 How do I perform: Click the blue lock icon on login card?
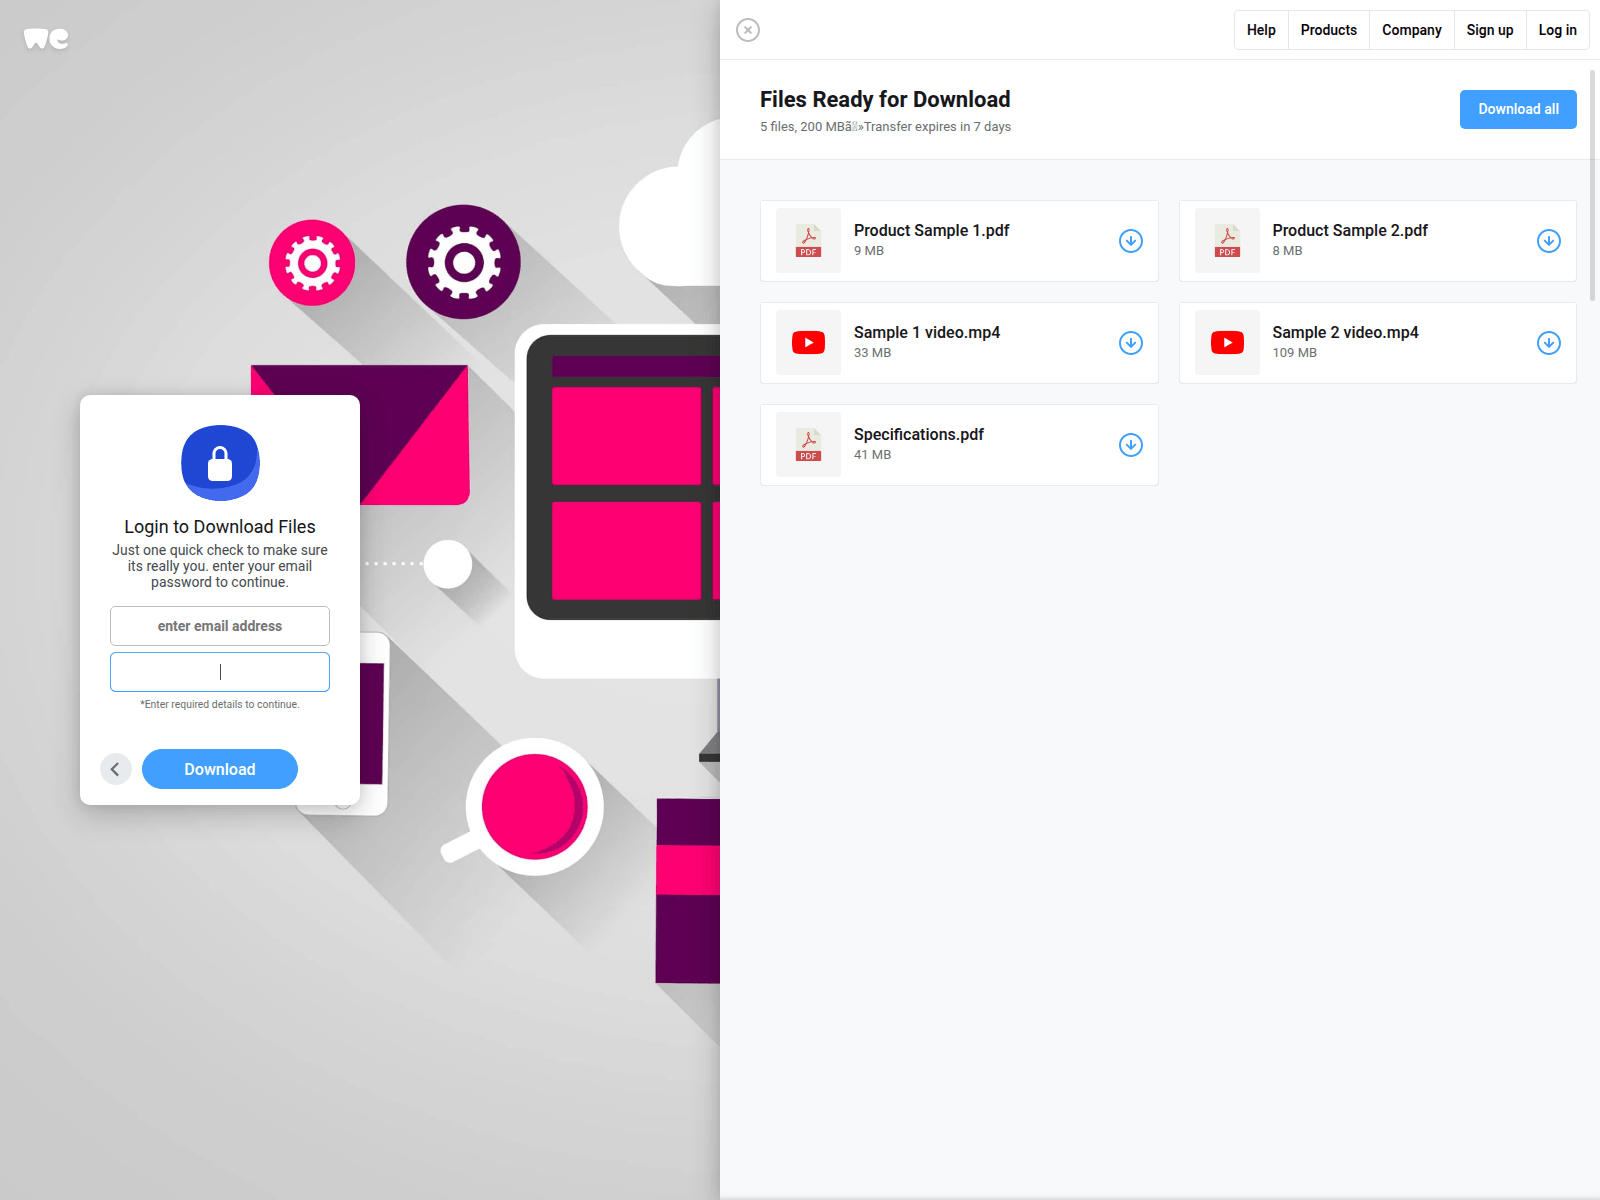click(220, 463)
